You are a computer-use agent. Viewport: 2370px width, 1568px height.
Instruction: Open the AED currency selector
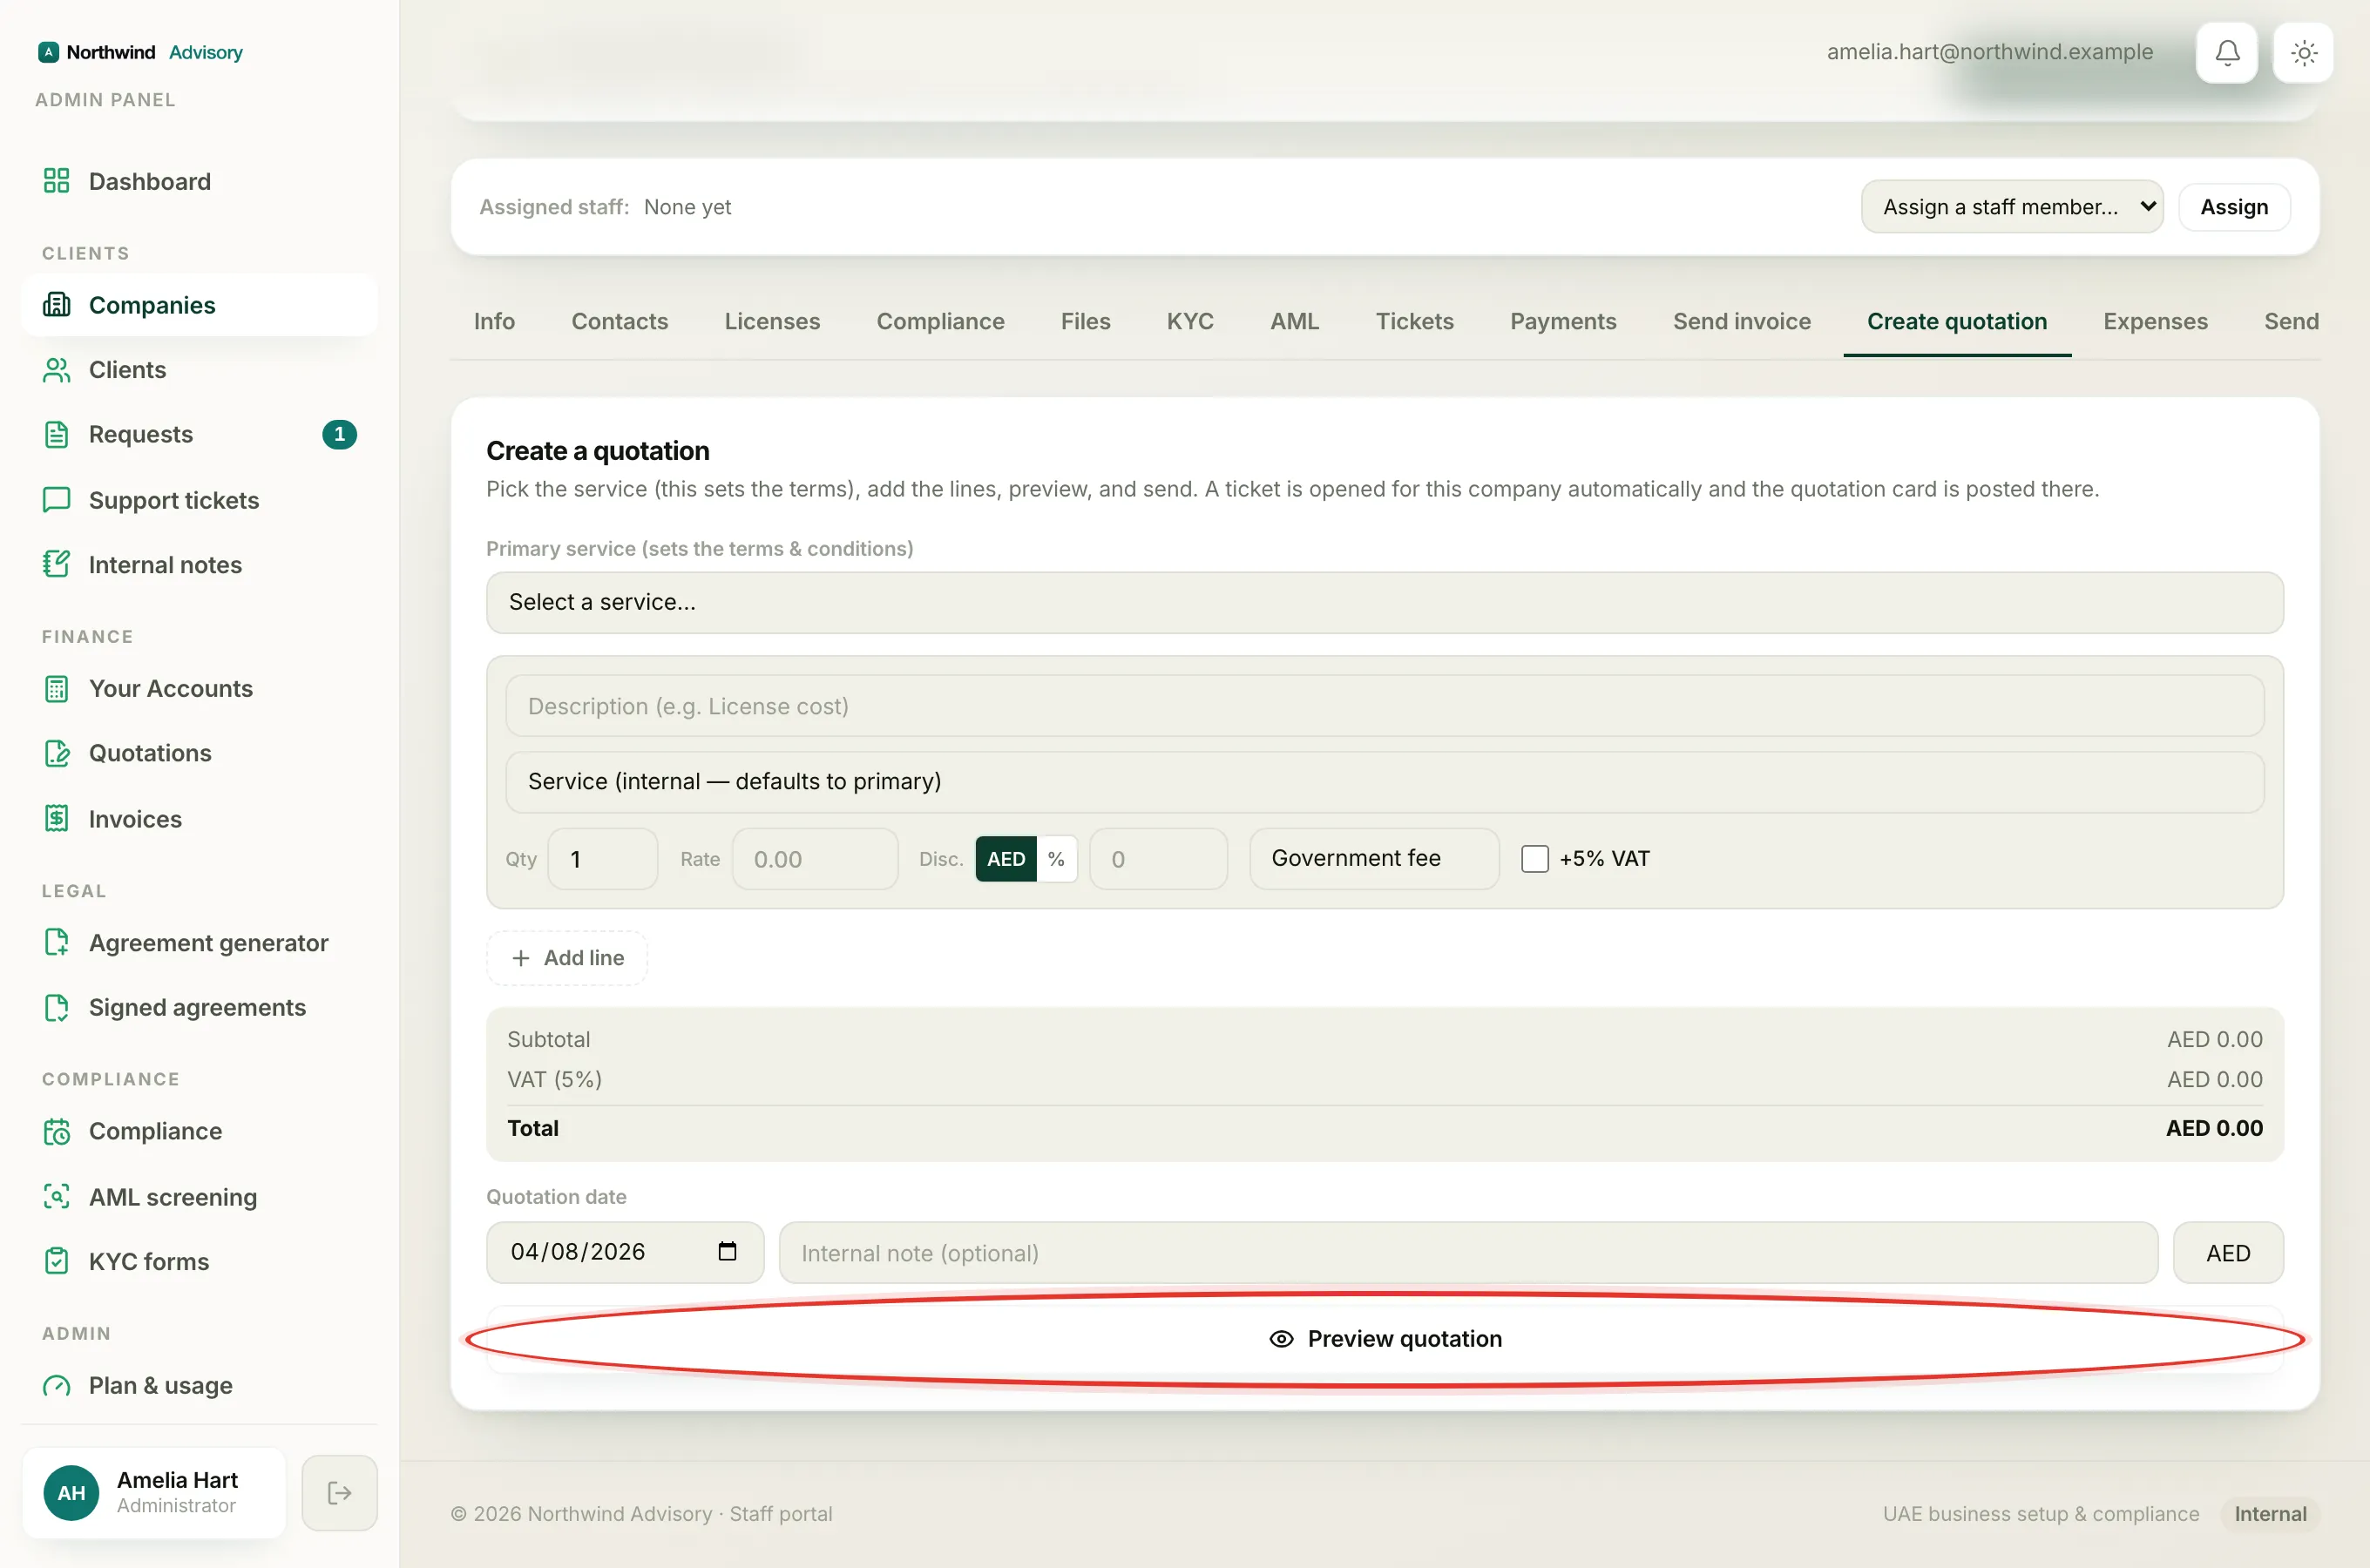pyautogui.click(x=2228, y=1253)
